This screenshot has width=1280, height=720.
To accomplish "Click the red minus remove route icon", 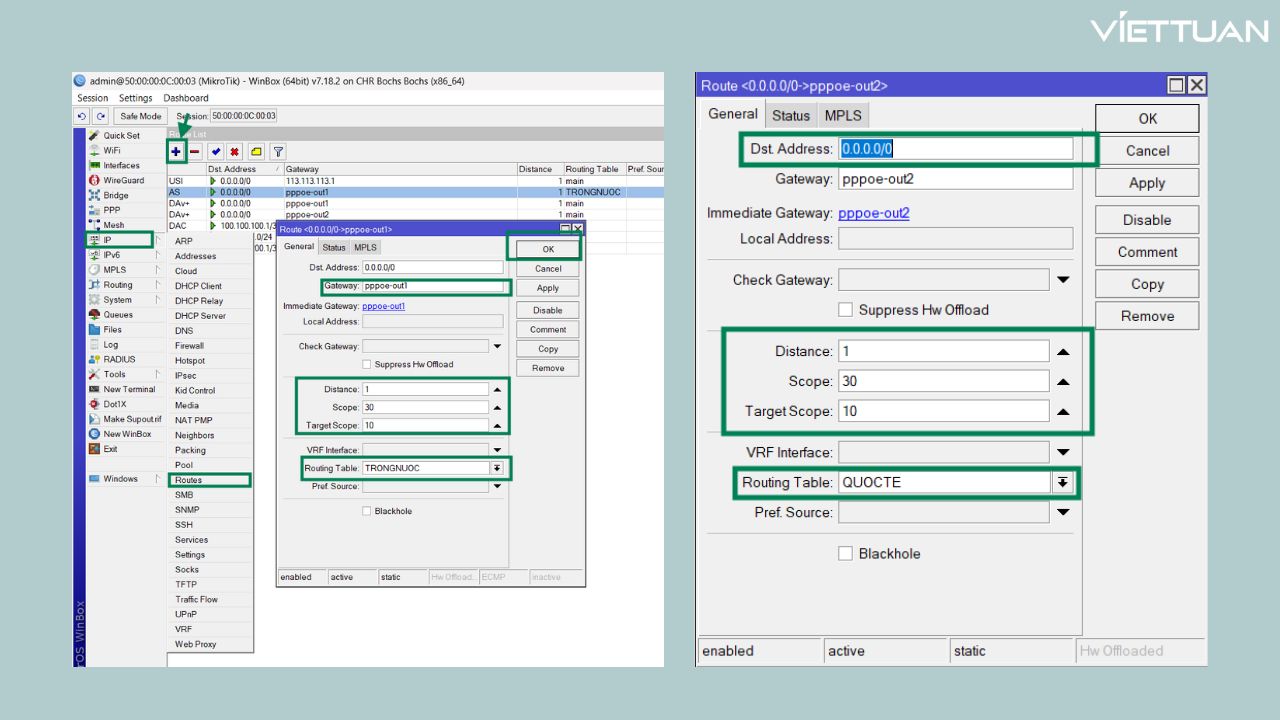I will click(x=195, y=152).
